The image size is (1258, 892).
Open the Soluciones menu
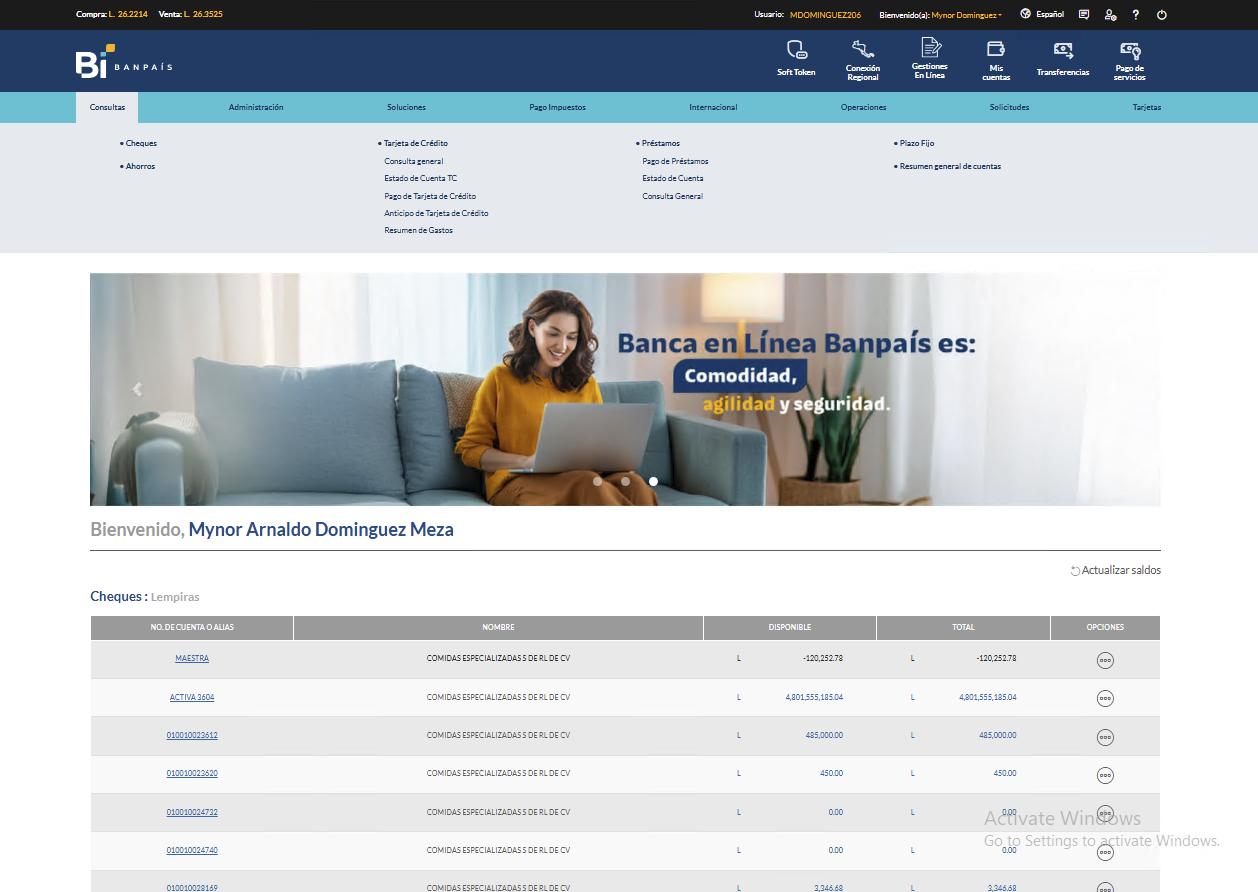(406, 107)
